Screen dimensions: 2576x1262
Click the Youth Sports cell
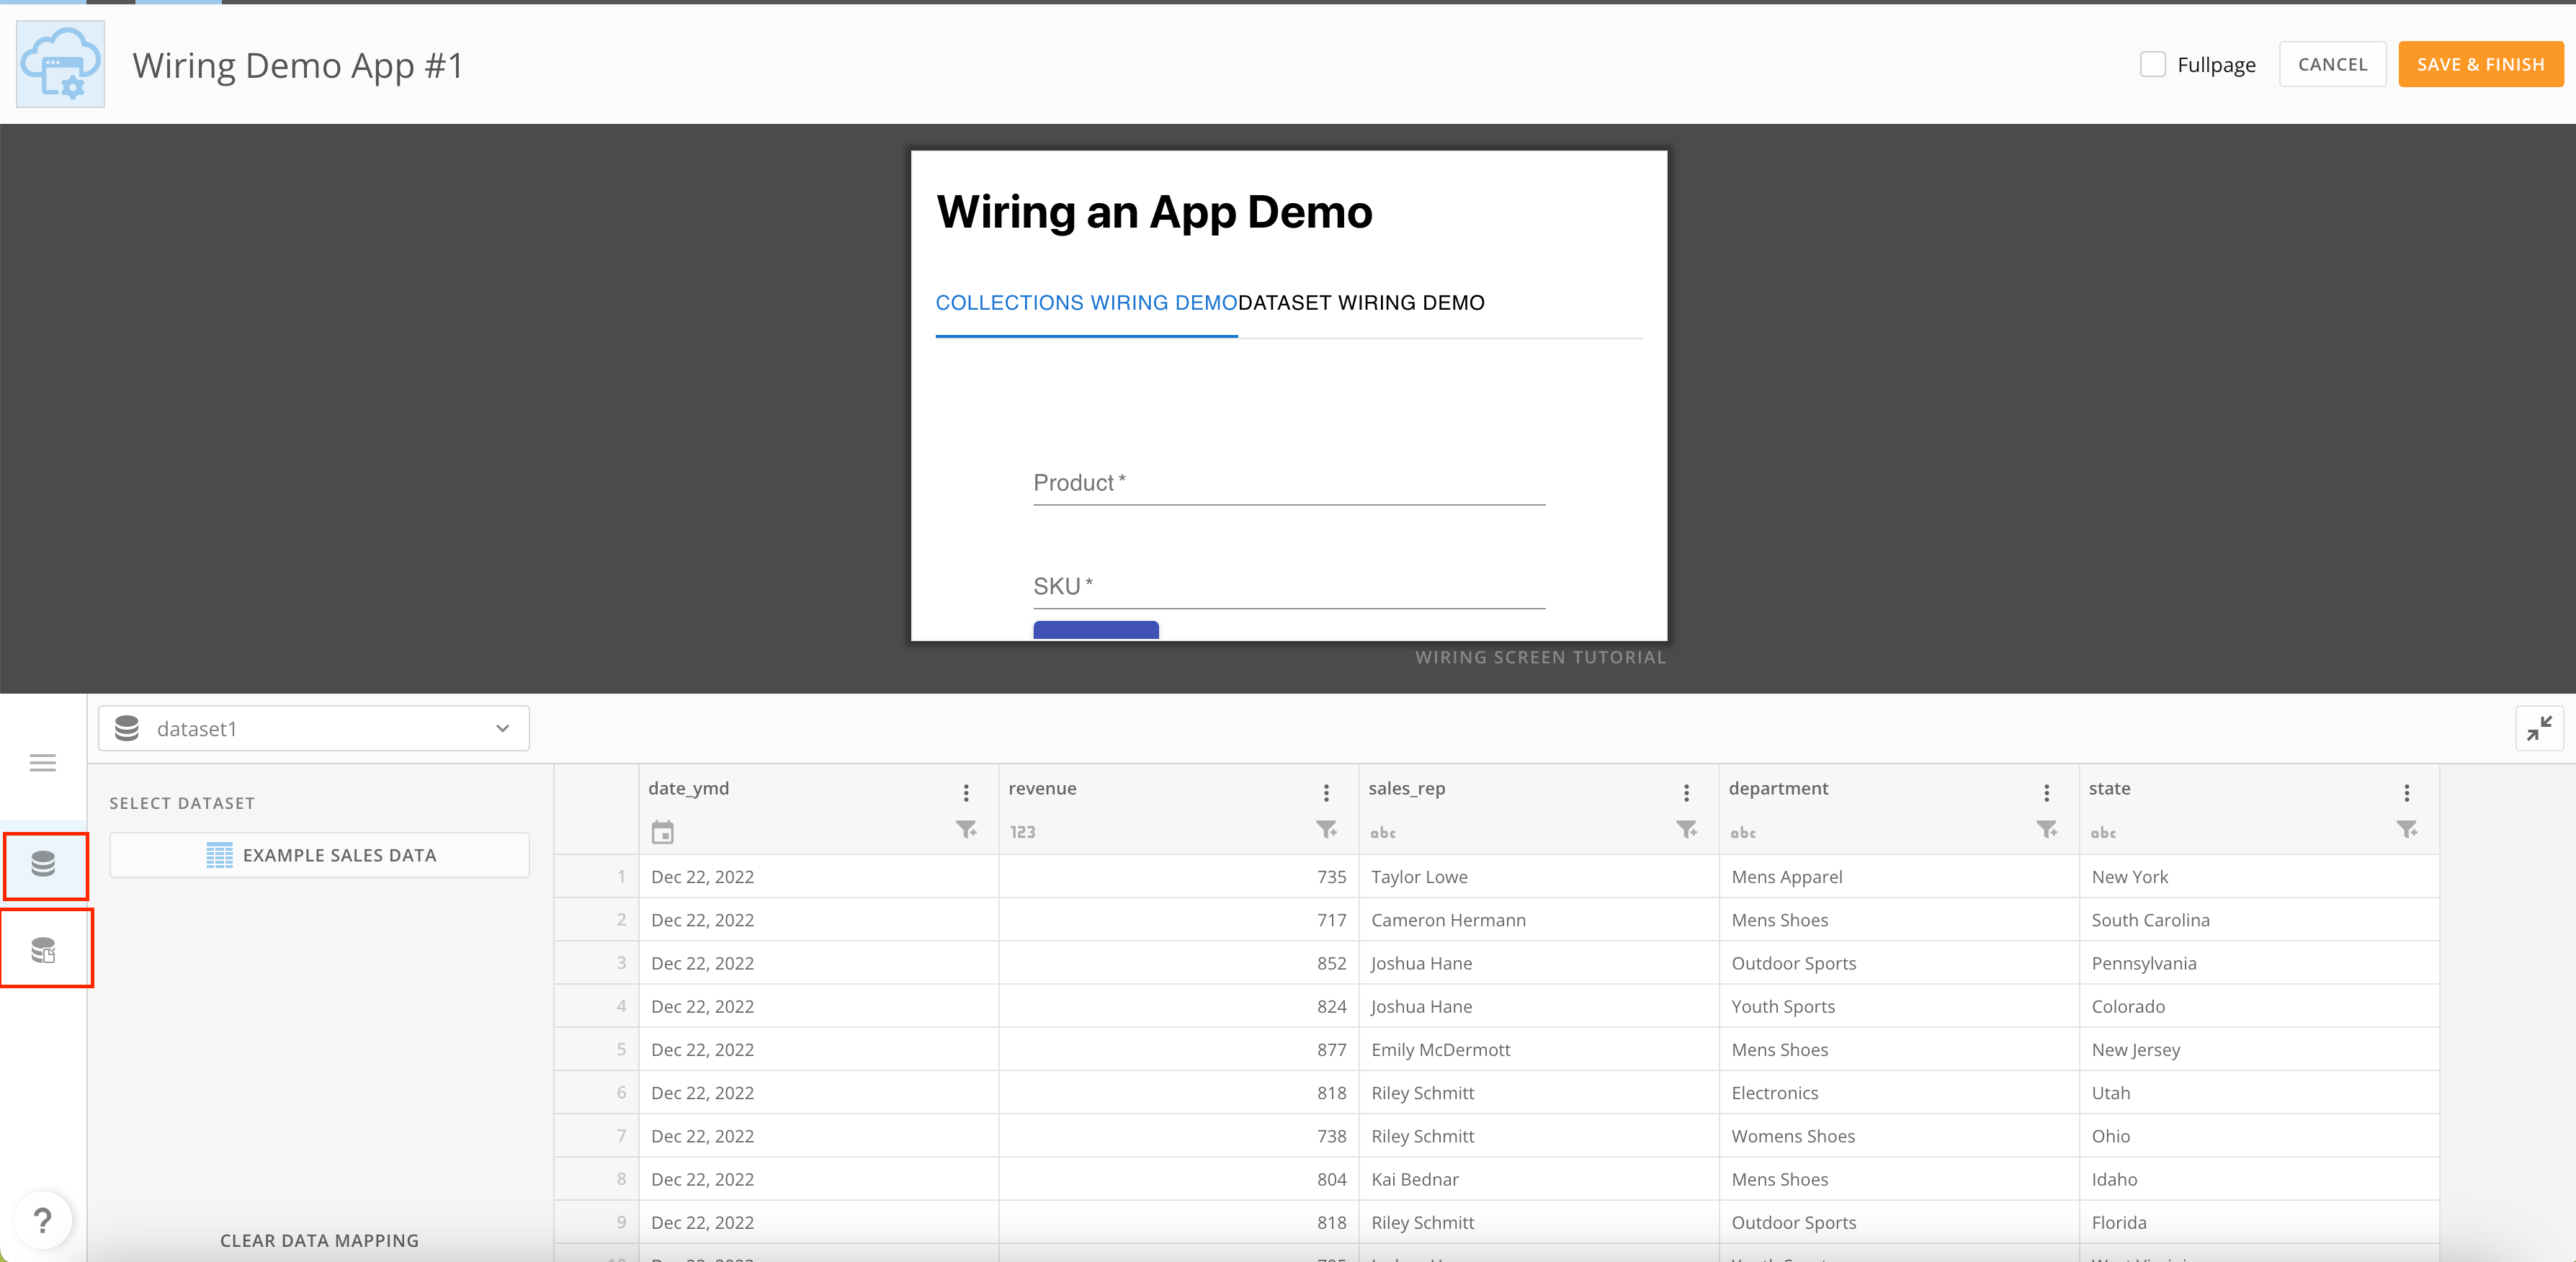(x=1898, y=1007)
